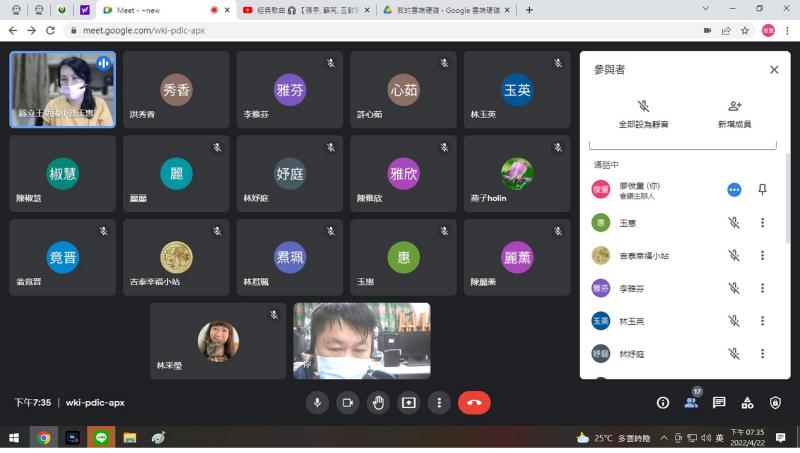Image resolution: width=800 pixels, height=453 pixels.
Task: Bookmark this page with the star
Action: [745, 31]
